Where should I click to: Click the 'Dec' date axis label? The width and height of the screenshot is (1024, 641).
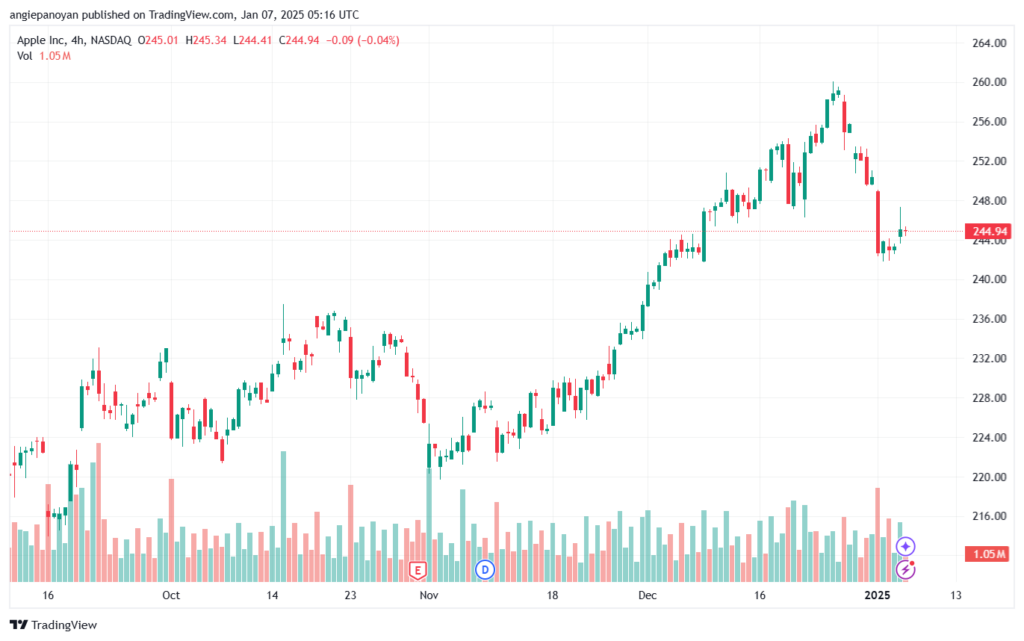coord(647,595)
